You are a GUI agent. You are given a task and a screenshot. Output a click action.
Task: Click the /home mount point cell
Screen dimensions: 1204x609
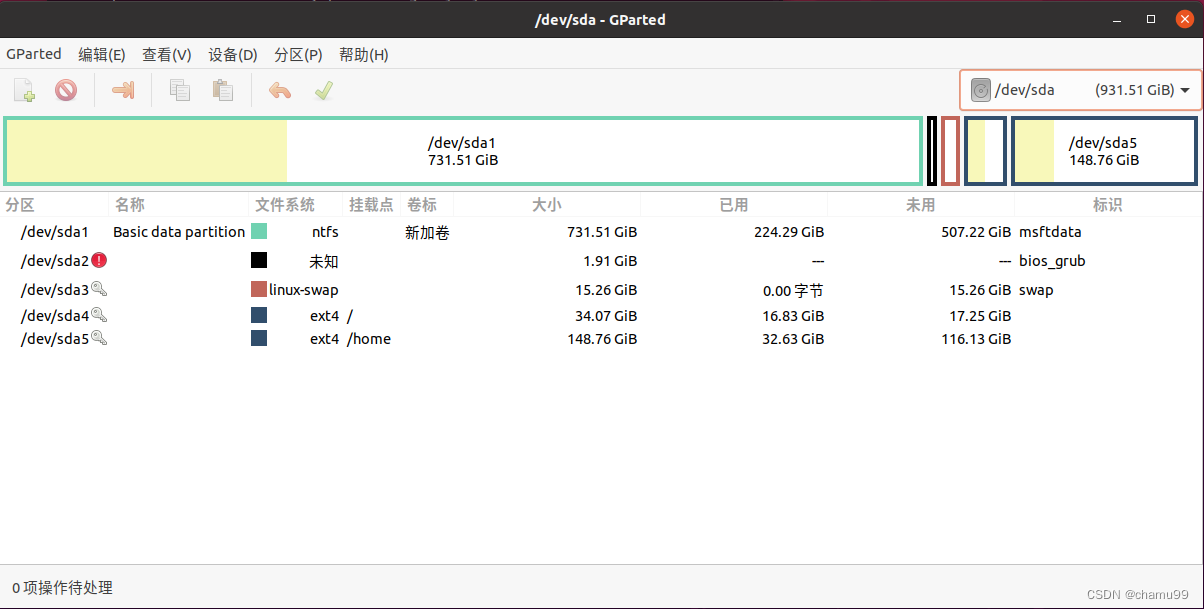pyautogui.click(x=369, y=339)
